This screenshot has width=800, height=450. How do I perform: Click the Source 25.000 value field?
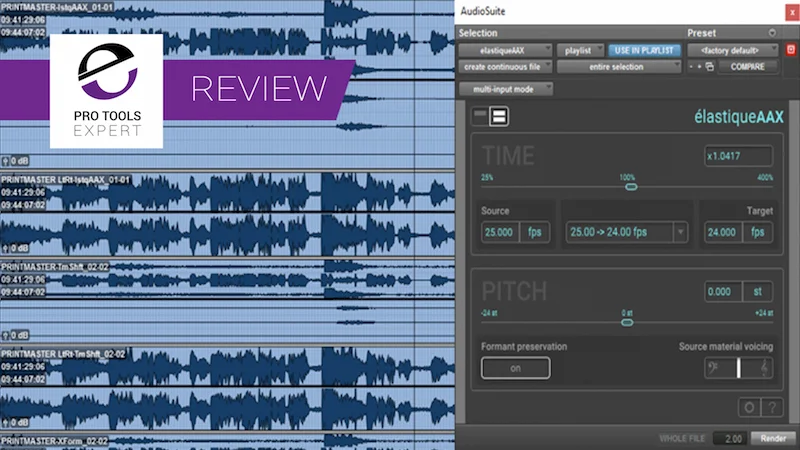pyautogui.click(x=499, y=232)
